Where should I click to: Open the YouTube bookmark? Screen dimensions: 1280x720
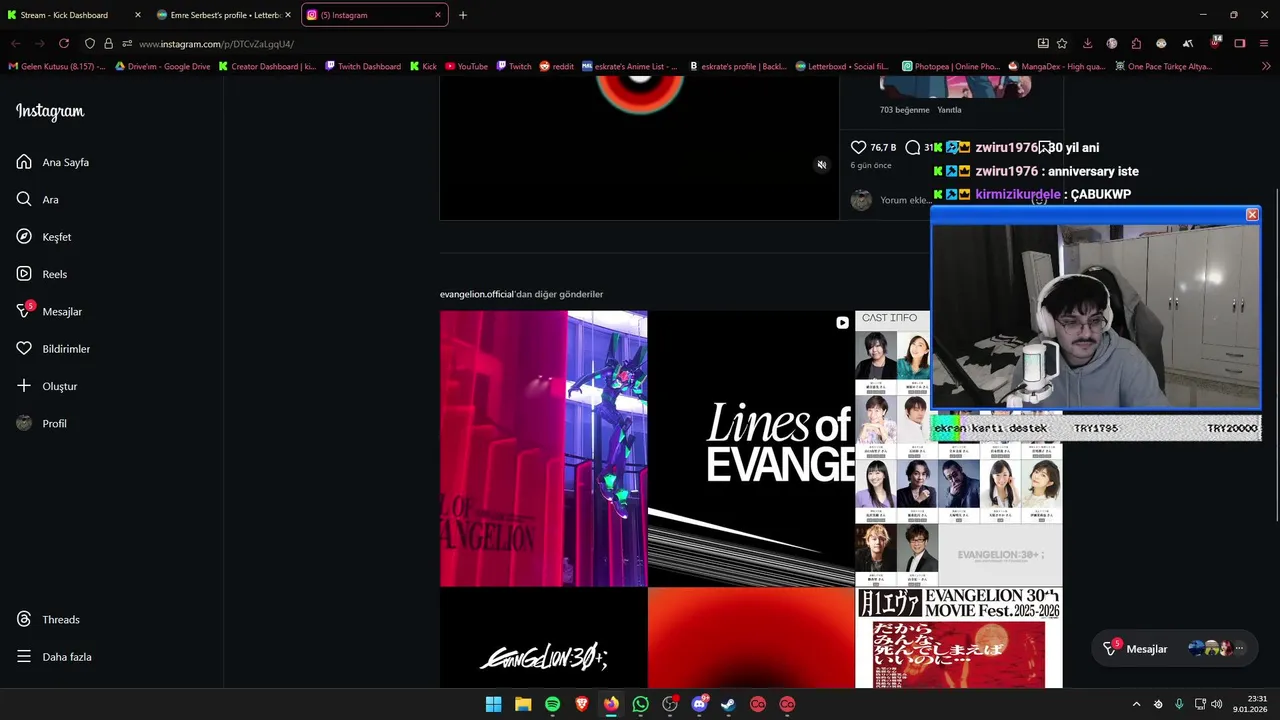click(467, 67)
